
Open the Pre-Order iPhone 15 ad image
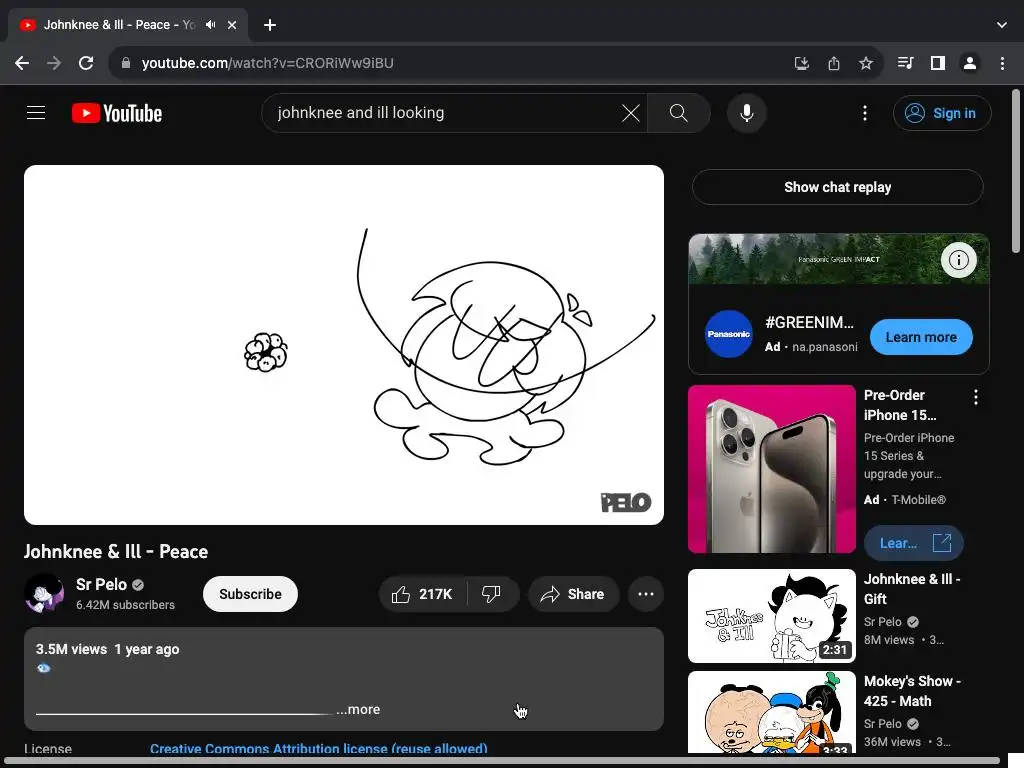tap(771, 469)
